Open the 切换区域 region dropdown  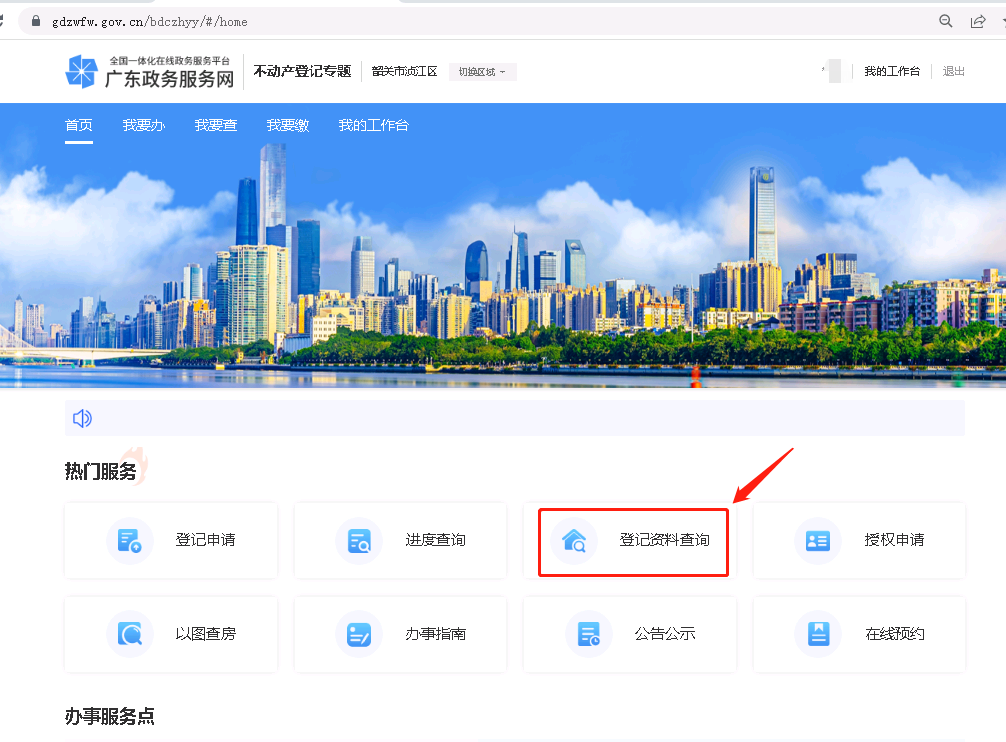pos(482,72)
